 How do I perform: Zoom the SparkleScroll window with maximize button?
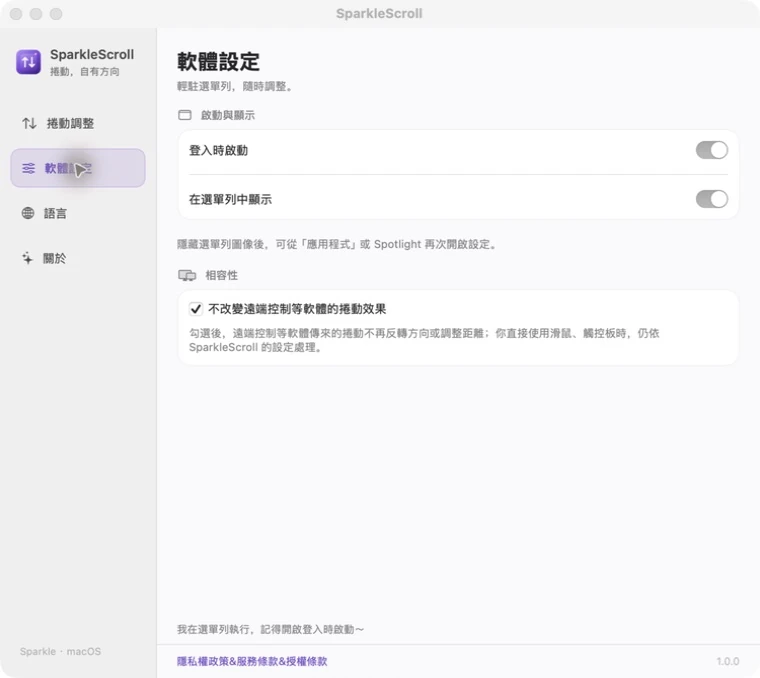tap(56, 14)
